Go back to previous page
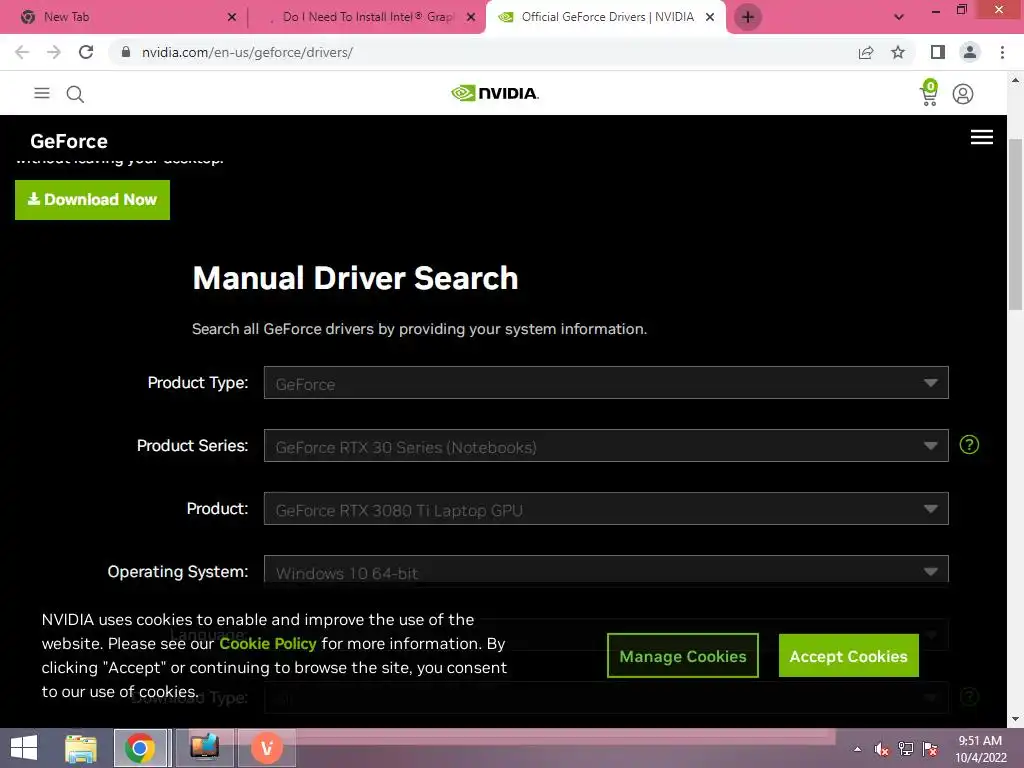Image resolution: width=1024 pixels, height=768 pixels. (22, 52)
